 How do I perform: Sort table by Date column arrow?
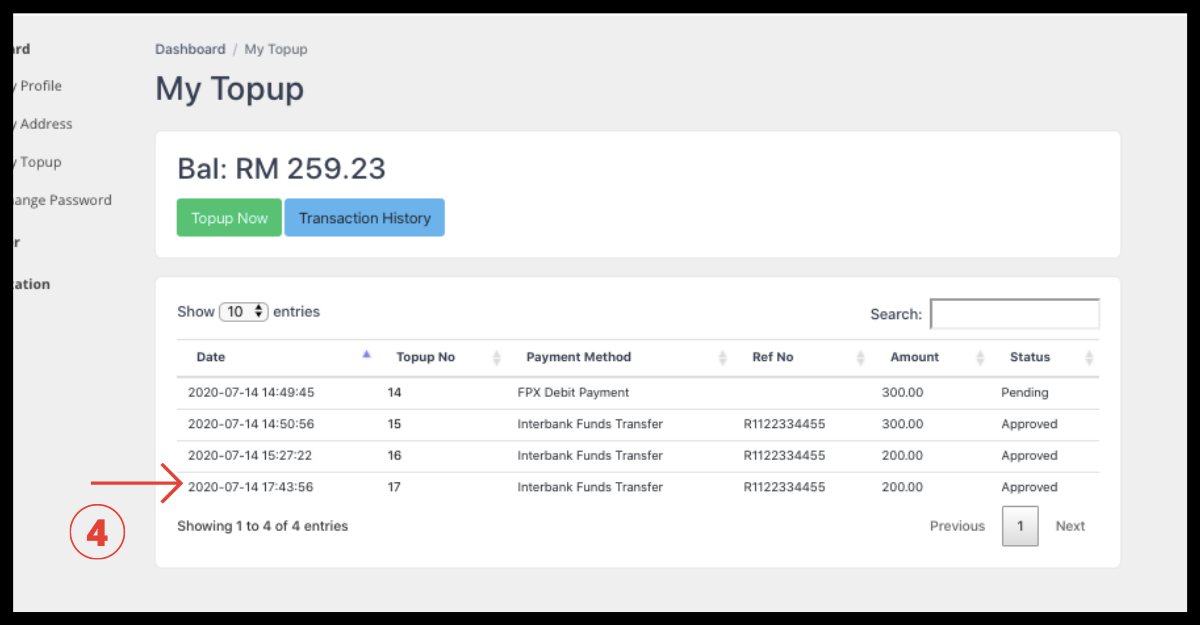366,356
